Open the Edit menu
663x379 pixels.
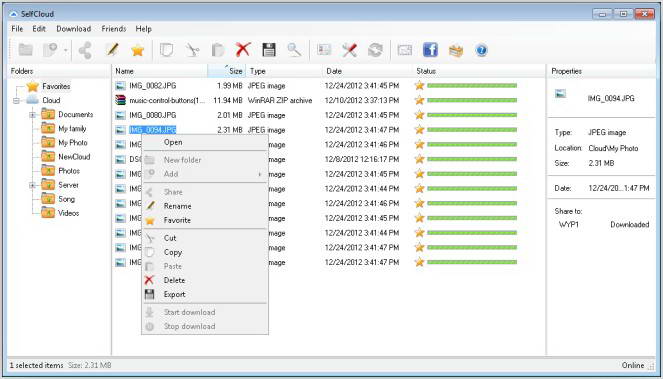pos(39,29)
